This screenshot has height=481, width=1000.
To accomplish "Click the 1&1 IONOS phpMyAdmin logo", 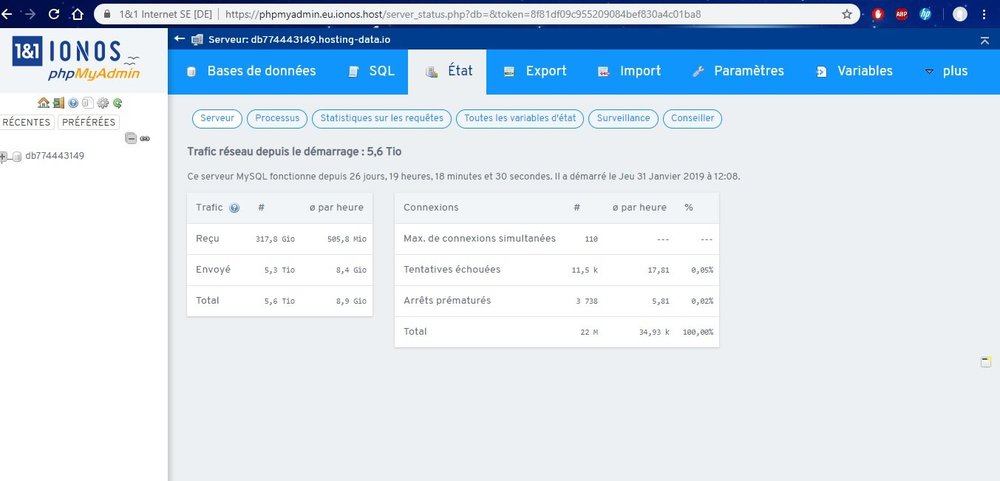I will pos(77,59).
